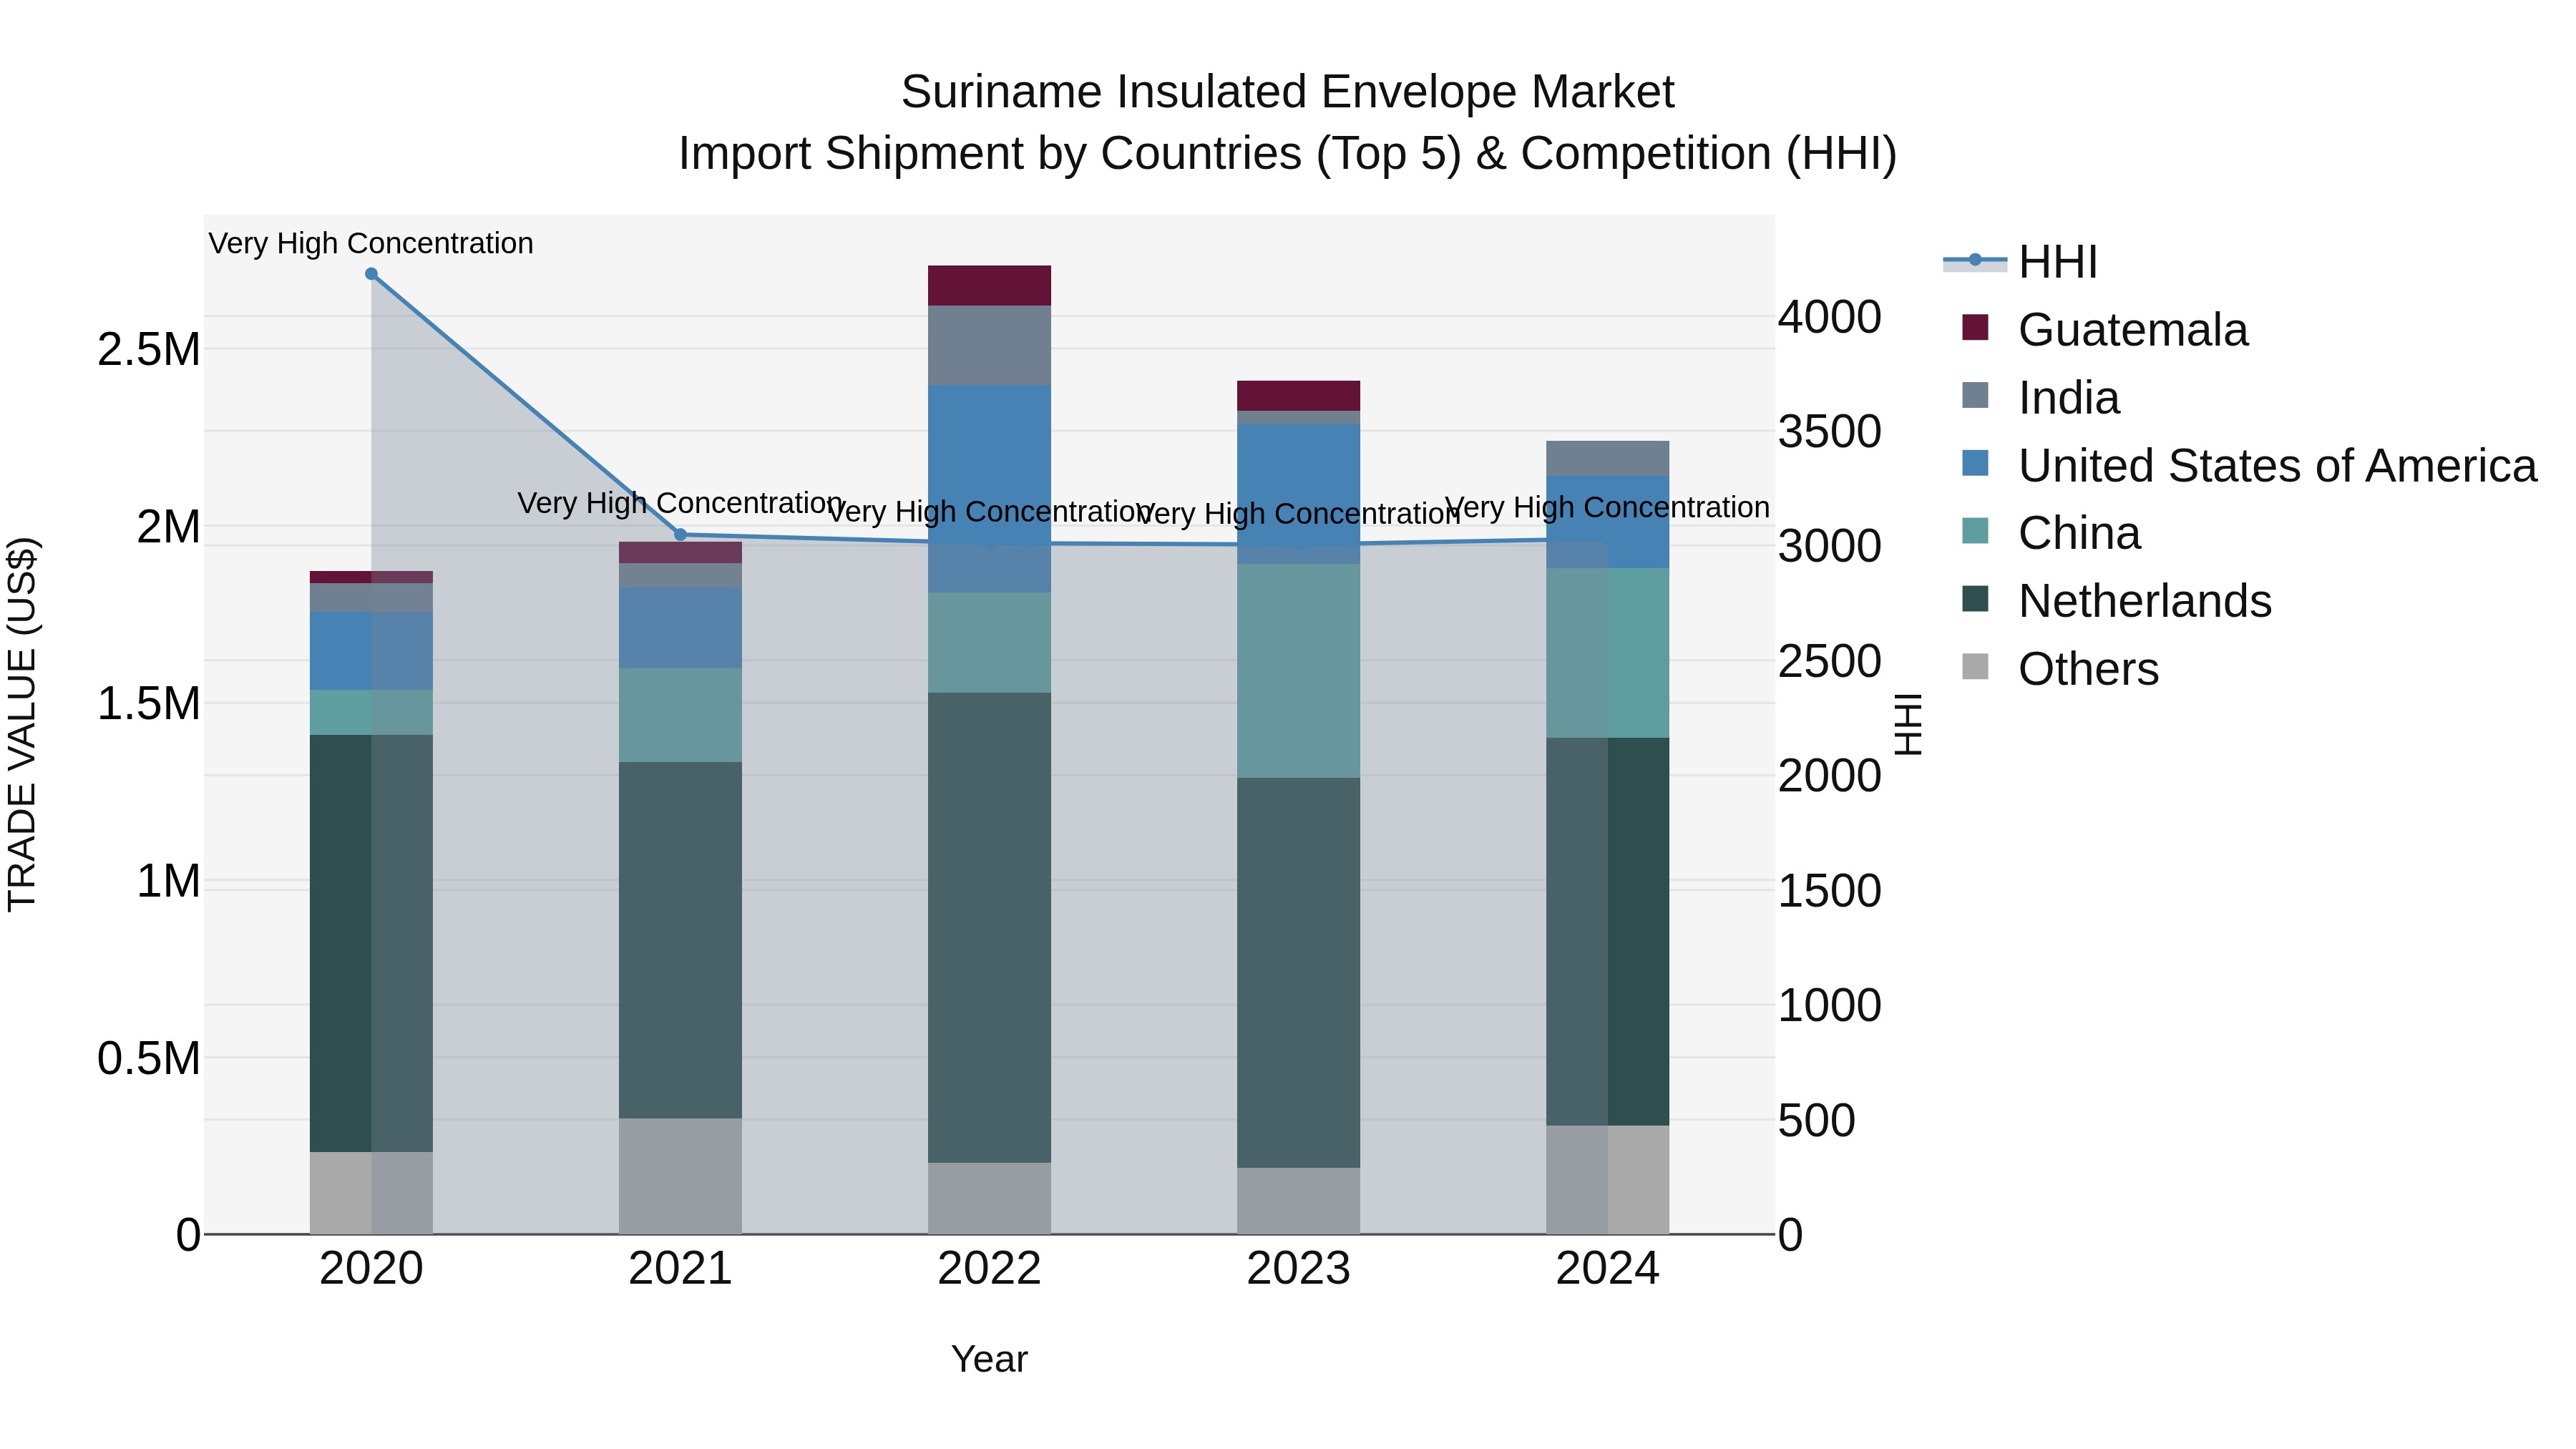
Task: Select the India bar segment for 2022
Action: (x=989, y=345)
